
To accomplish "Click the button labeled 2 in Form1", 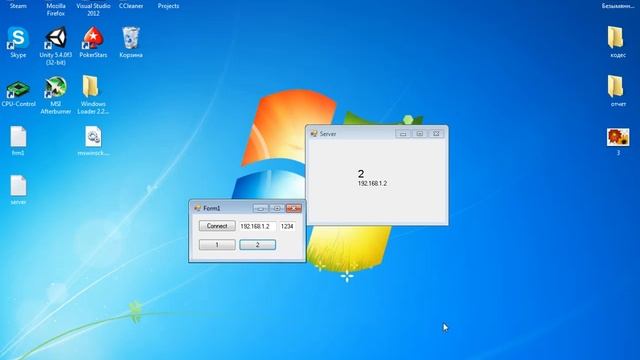I will 258,244.
